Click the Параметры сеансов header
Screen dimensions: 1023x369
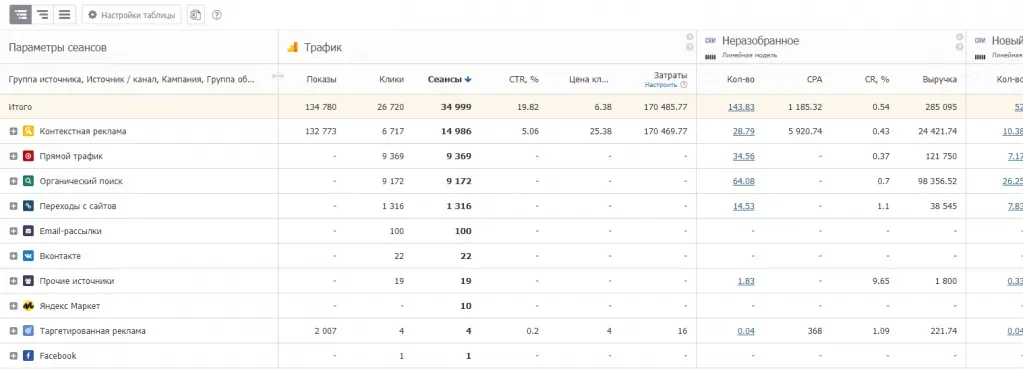(57, 48)
